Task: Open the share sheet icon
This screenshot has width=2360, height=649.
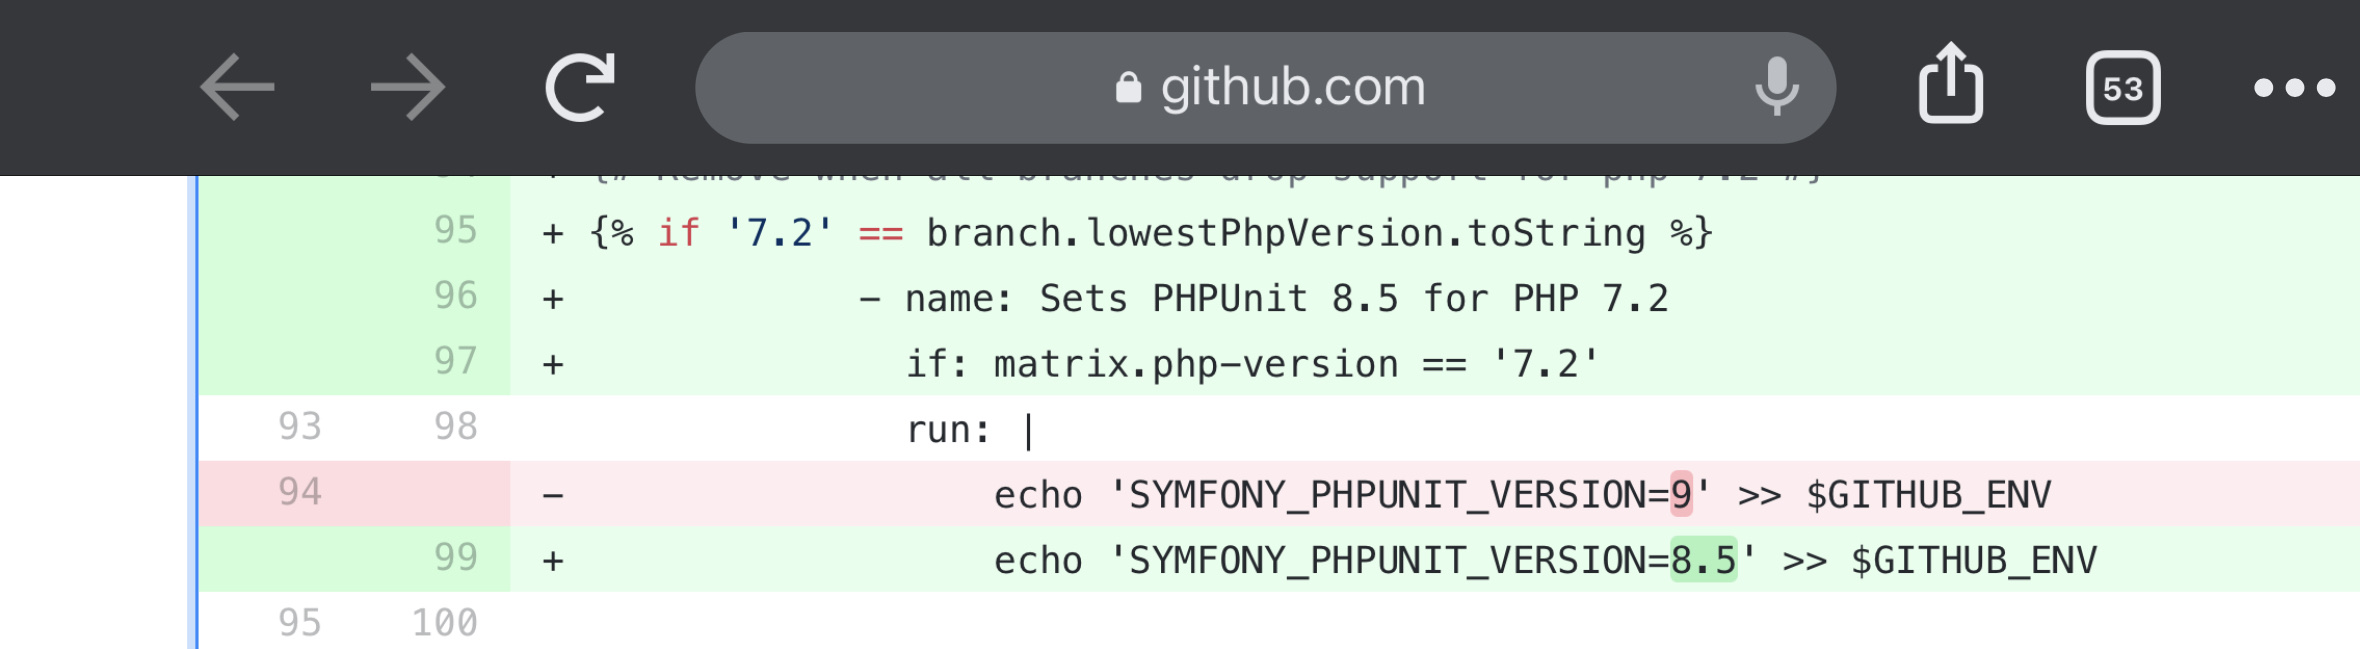Action: [1950, 83]
